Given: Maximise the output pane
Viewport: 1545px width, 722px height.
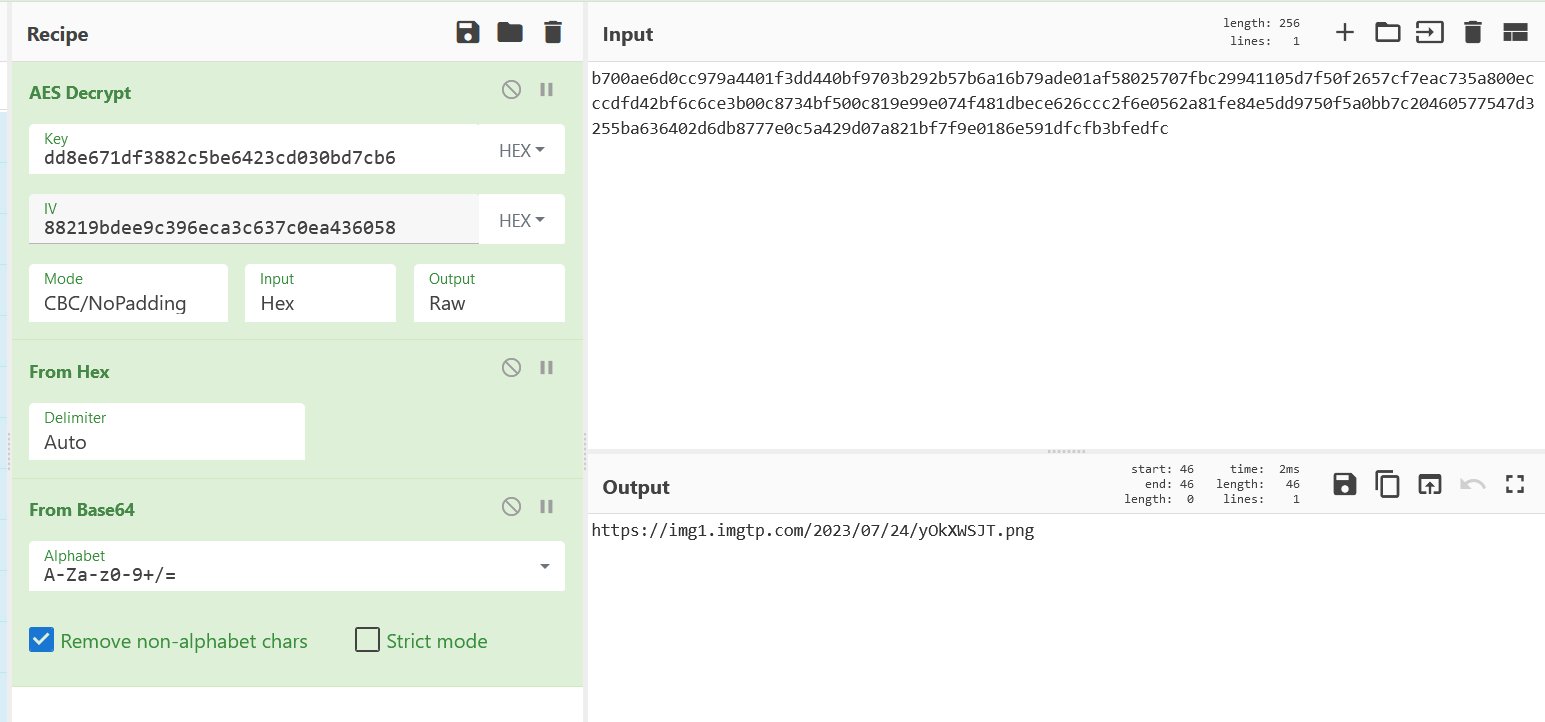Looking at the screenshot, I should [1515, 485].
